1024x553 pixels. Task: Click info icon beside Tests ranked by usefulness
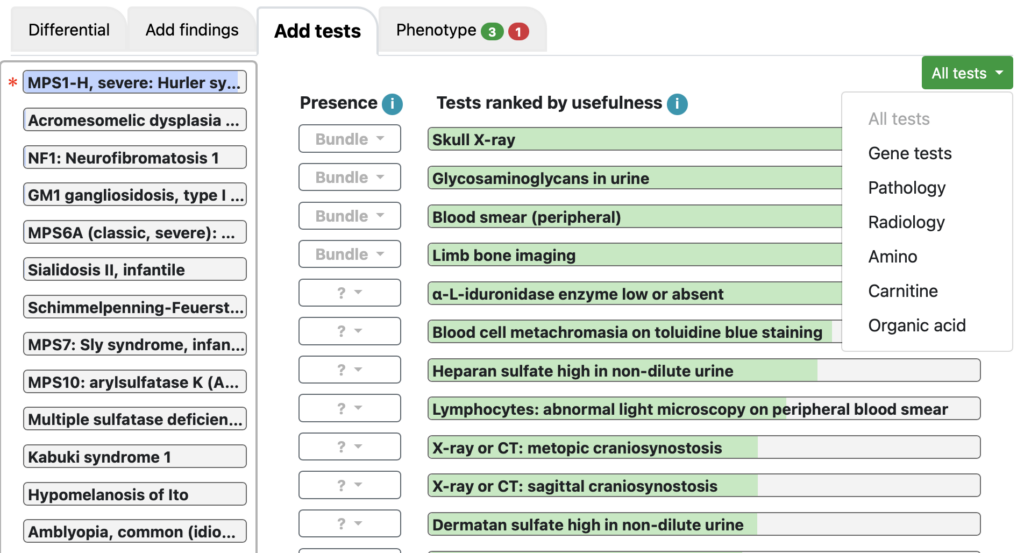[677, 103]
